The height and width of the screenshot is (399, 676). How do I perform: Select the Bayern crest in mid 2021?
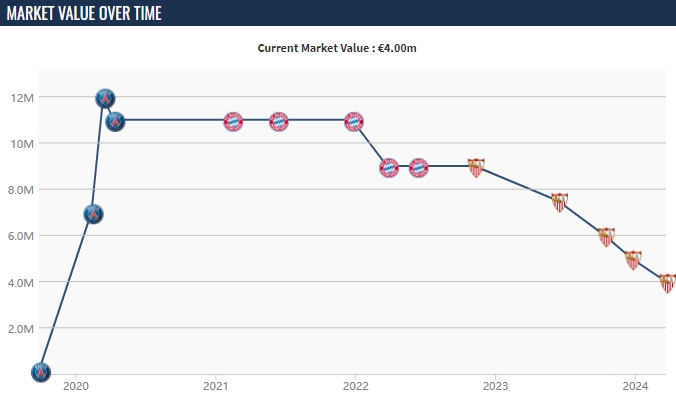[x=279, y=122]
